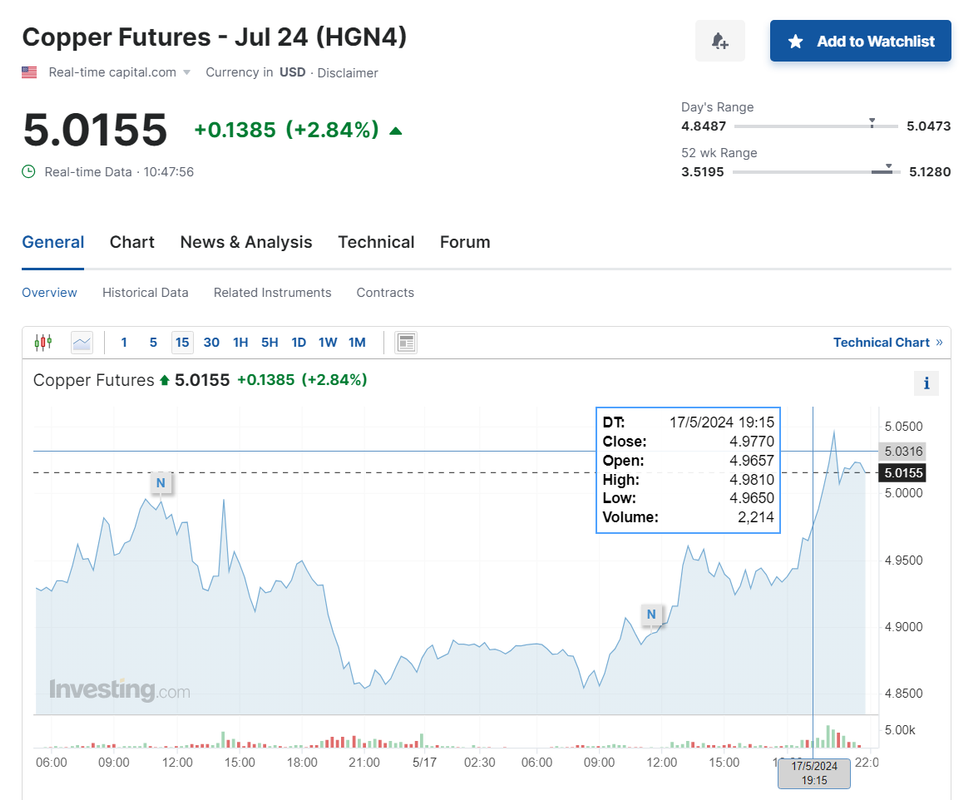This screenshot has width=969, height=800.
Task: Switch to the General tab
Action: 53,242
